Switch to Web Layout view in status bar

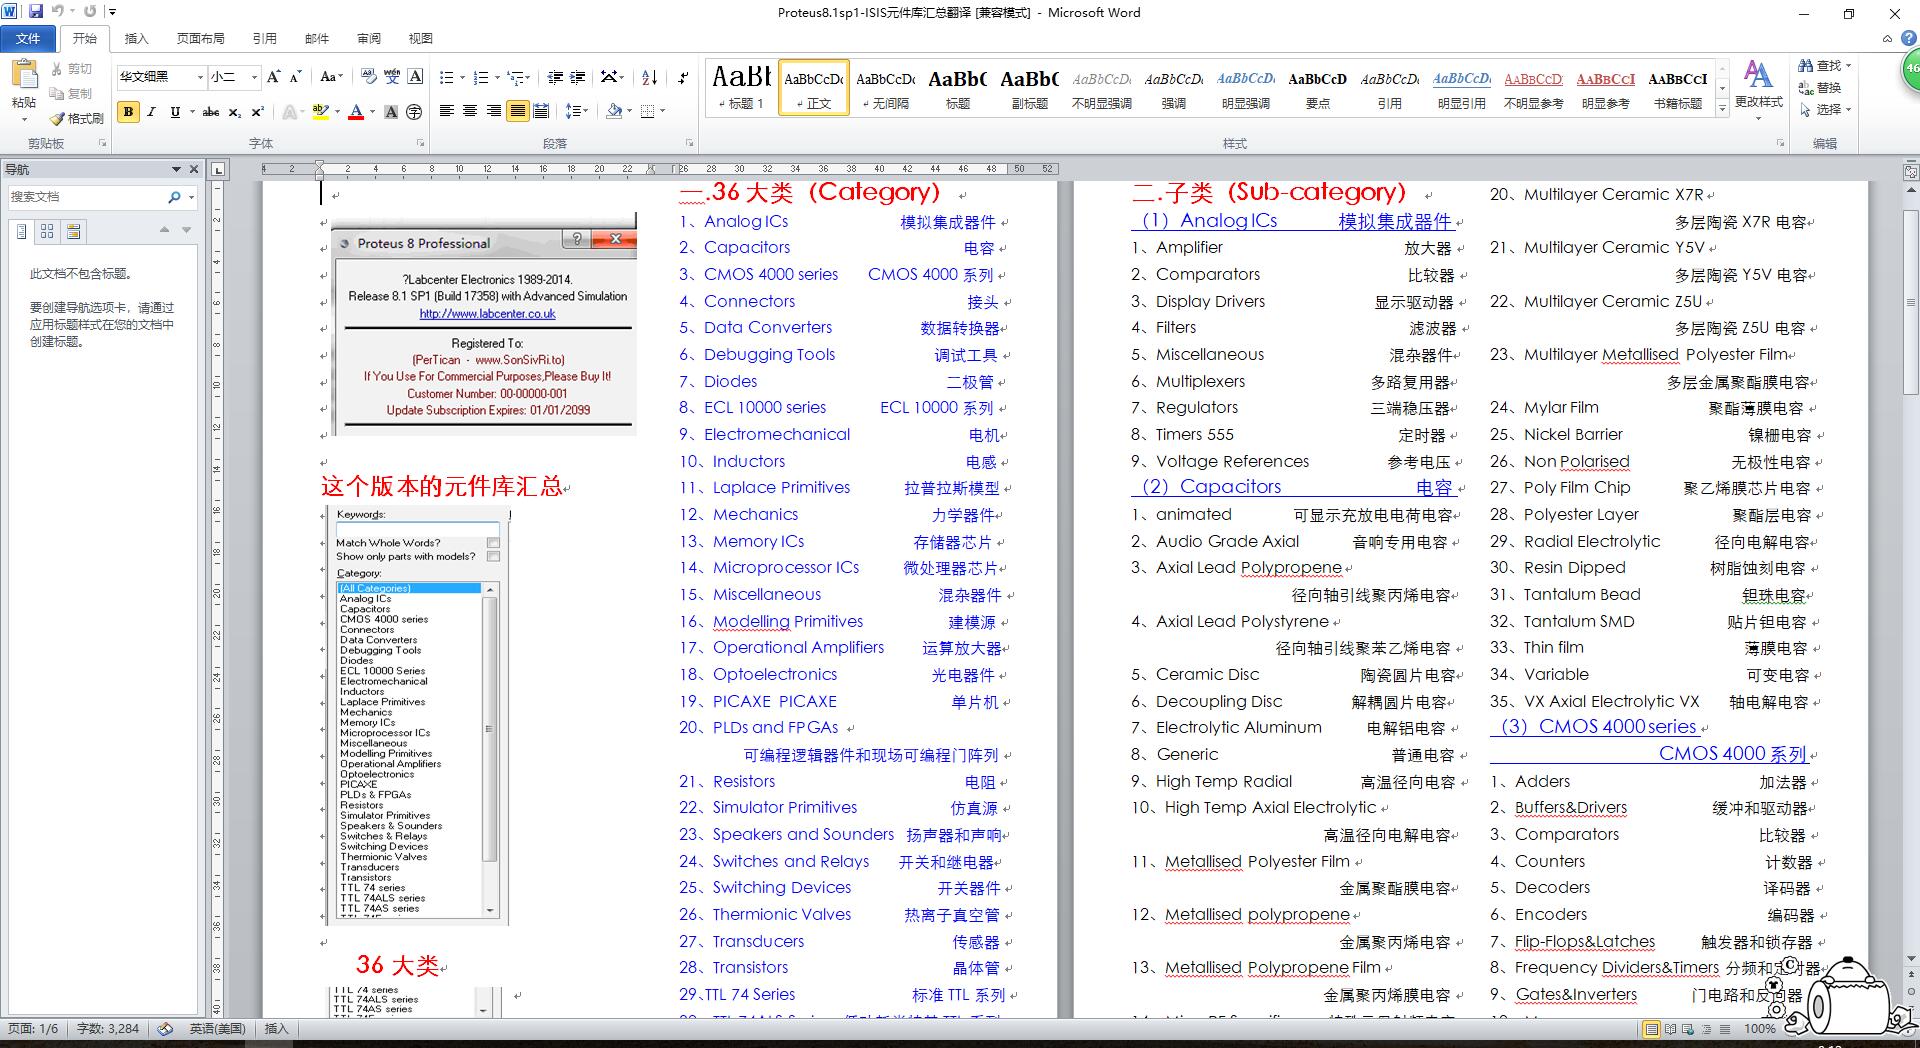[1688, 1029]
